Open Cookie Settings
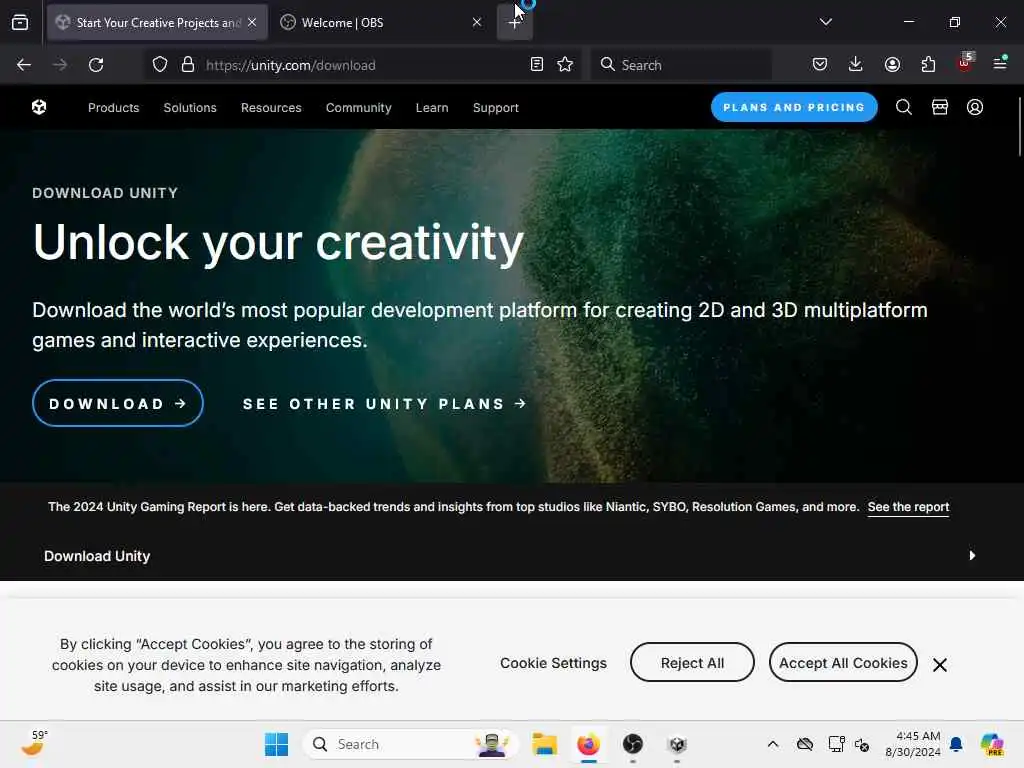 [x=553, y=664]
